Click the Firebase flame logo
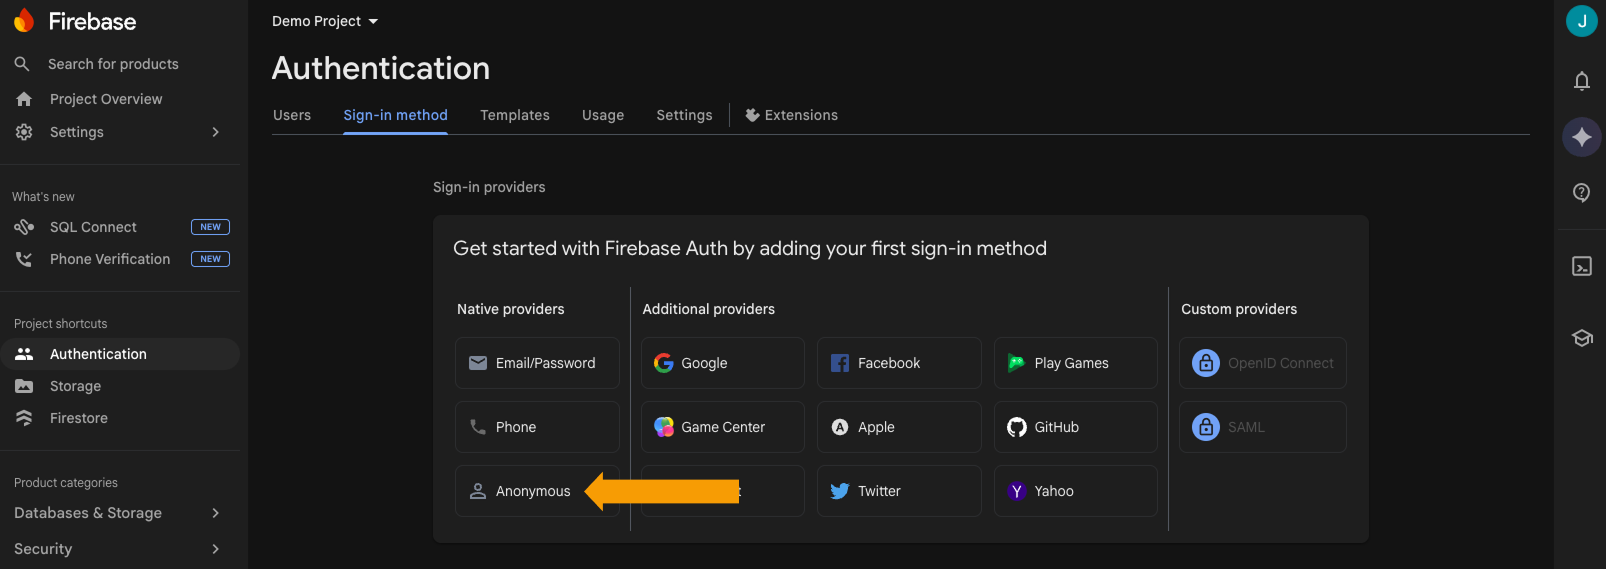 (x=24, y=21)
